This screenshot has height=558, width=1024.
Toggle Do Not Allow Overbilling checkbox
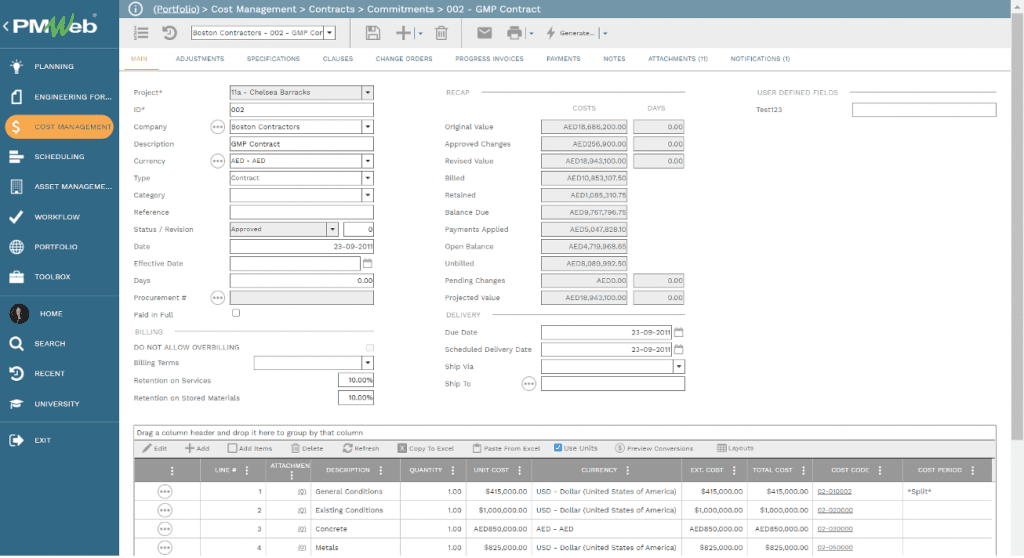tap(370, 348)
